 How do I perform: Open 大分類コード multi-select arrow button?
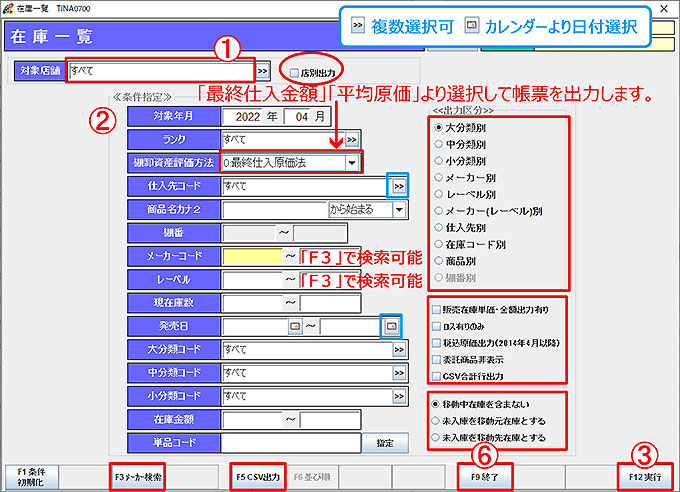[399, 350]
